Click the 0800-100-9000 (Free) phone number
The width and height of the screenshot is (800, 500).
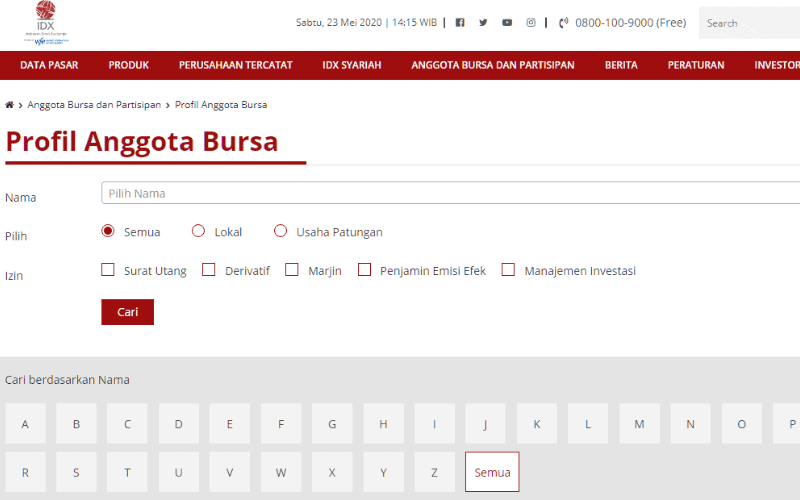[x=631, y=23]
